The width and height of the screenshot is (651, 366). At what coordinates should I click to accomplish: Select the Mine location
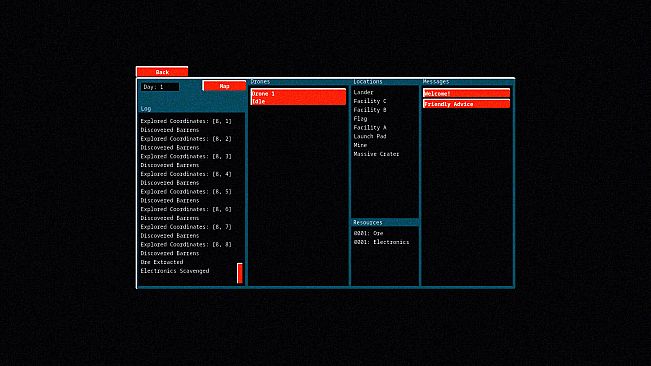[360, 145]
